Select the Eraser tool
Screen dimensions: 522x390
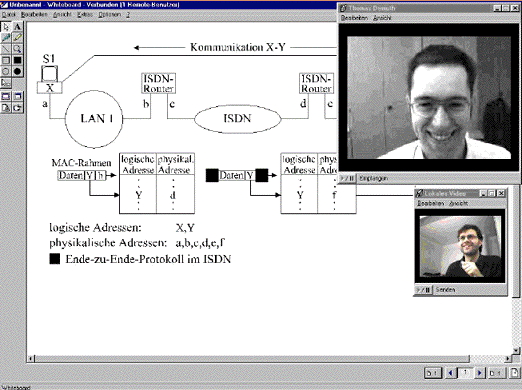(x=6, y=83)
